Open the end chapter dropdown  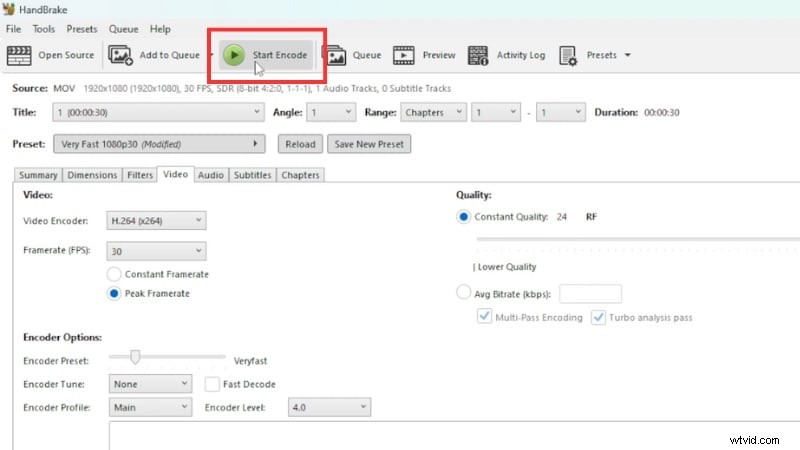560,112
